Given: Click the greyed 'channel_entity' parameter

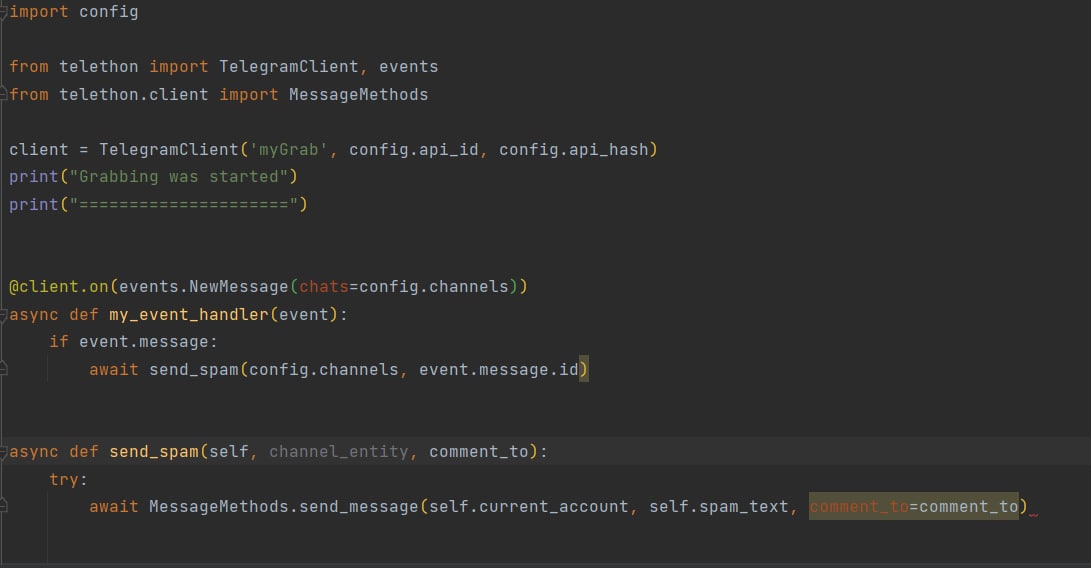Looking at the screenshot, I should pos(338,452).
